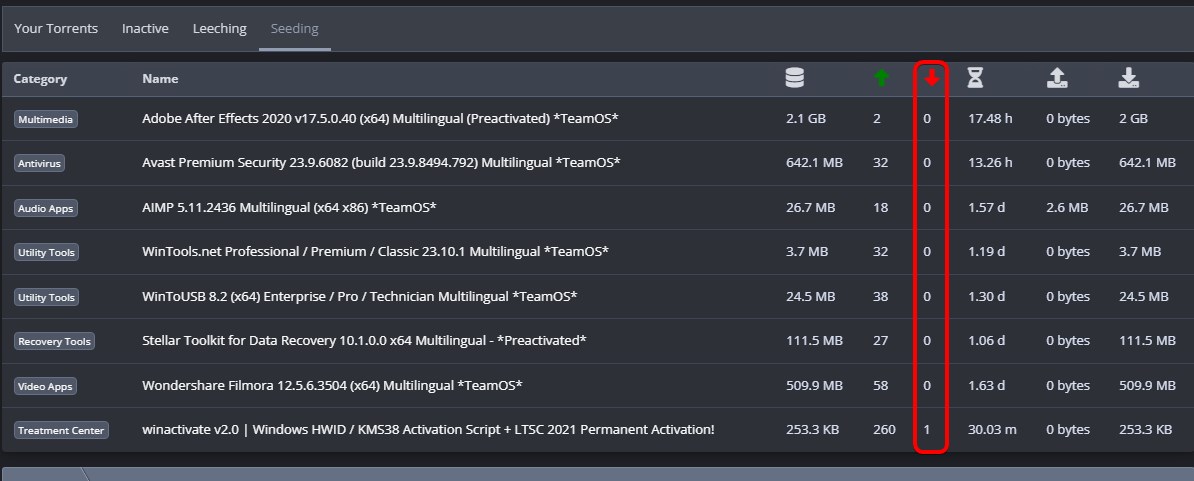Image resolution: width=1194 pixels, height=481 pixels.
Task: Sort by red leechers arrow icon
Action: pos(932,78)
